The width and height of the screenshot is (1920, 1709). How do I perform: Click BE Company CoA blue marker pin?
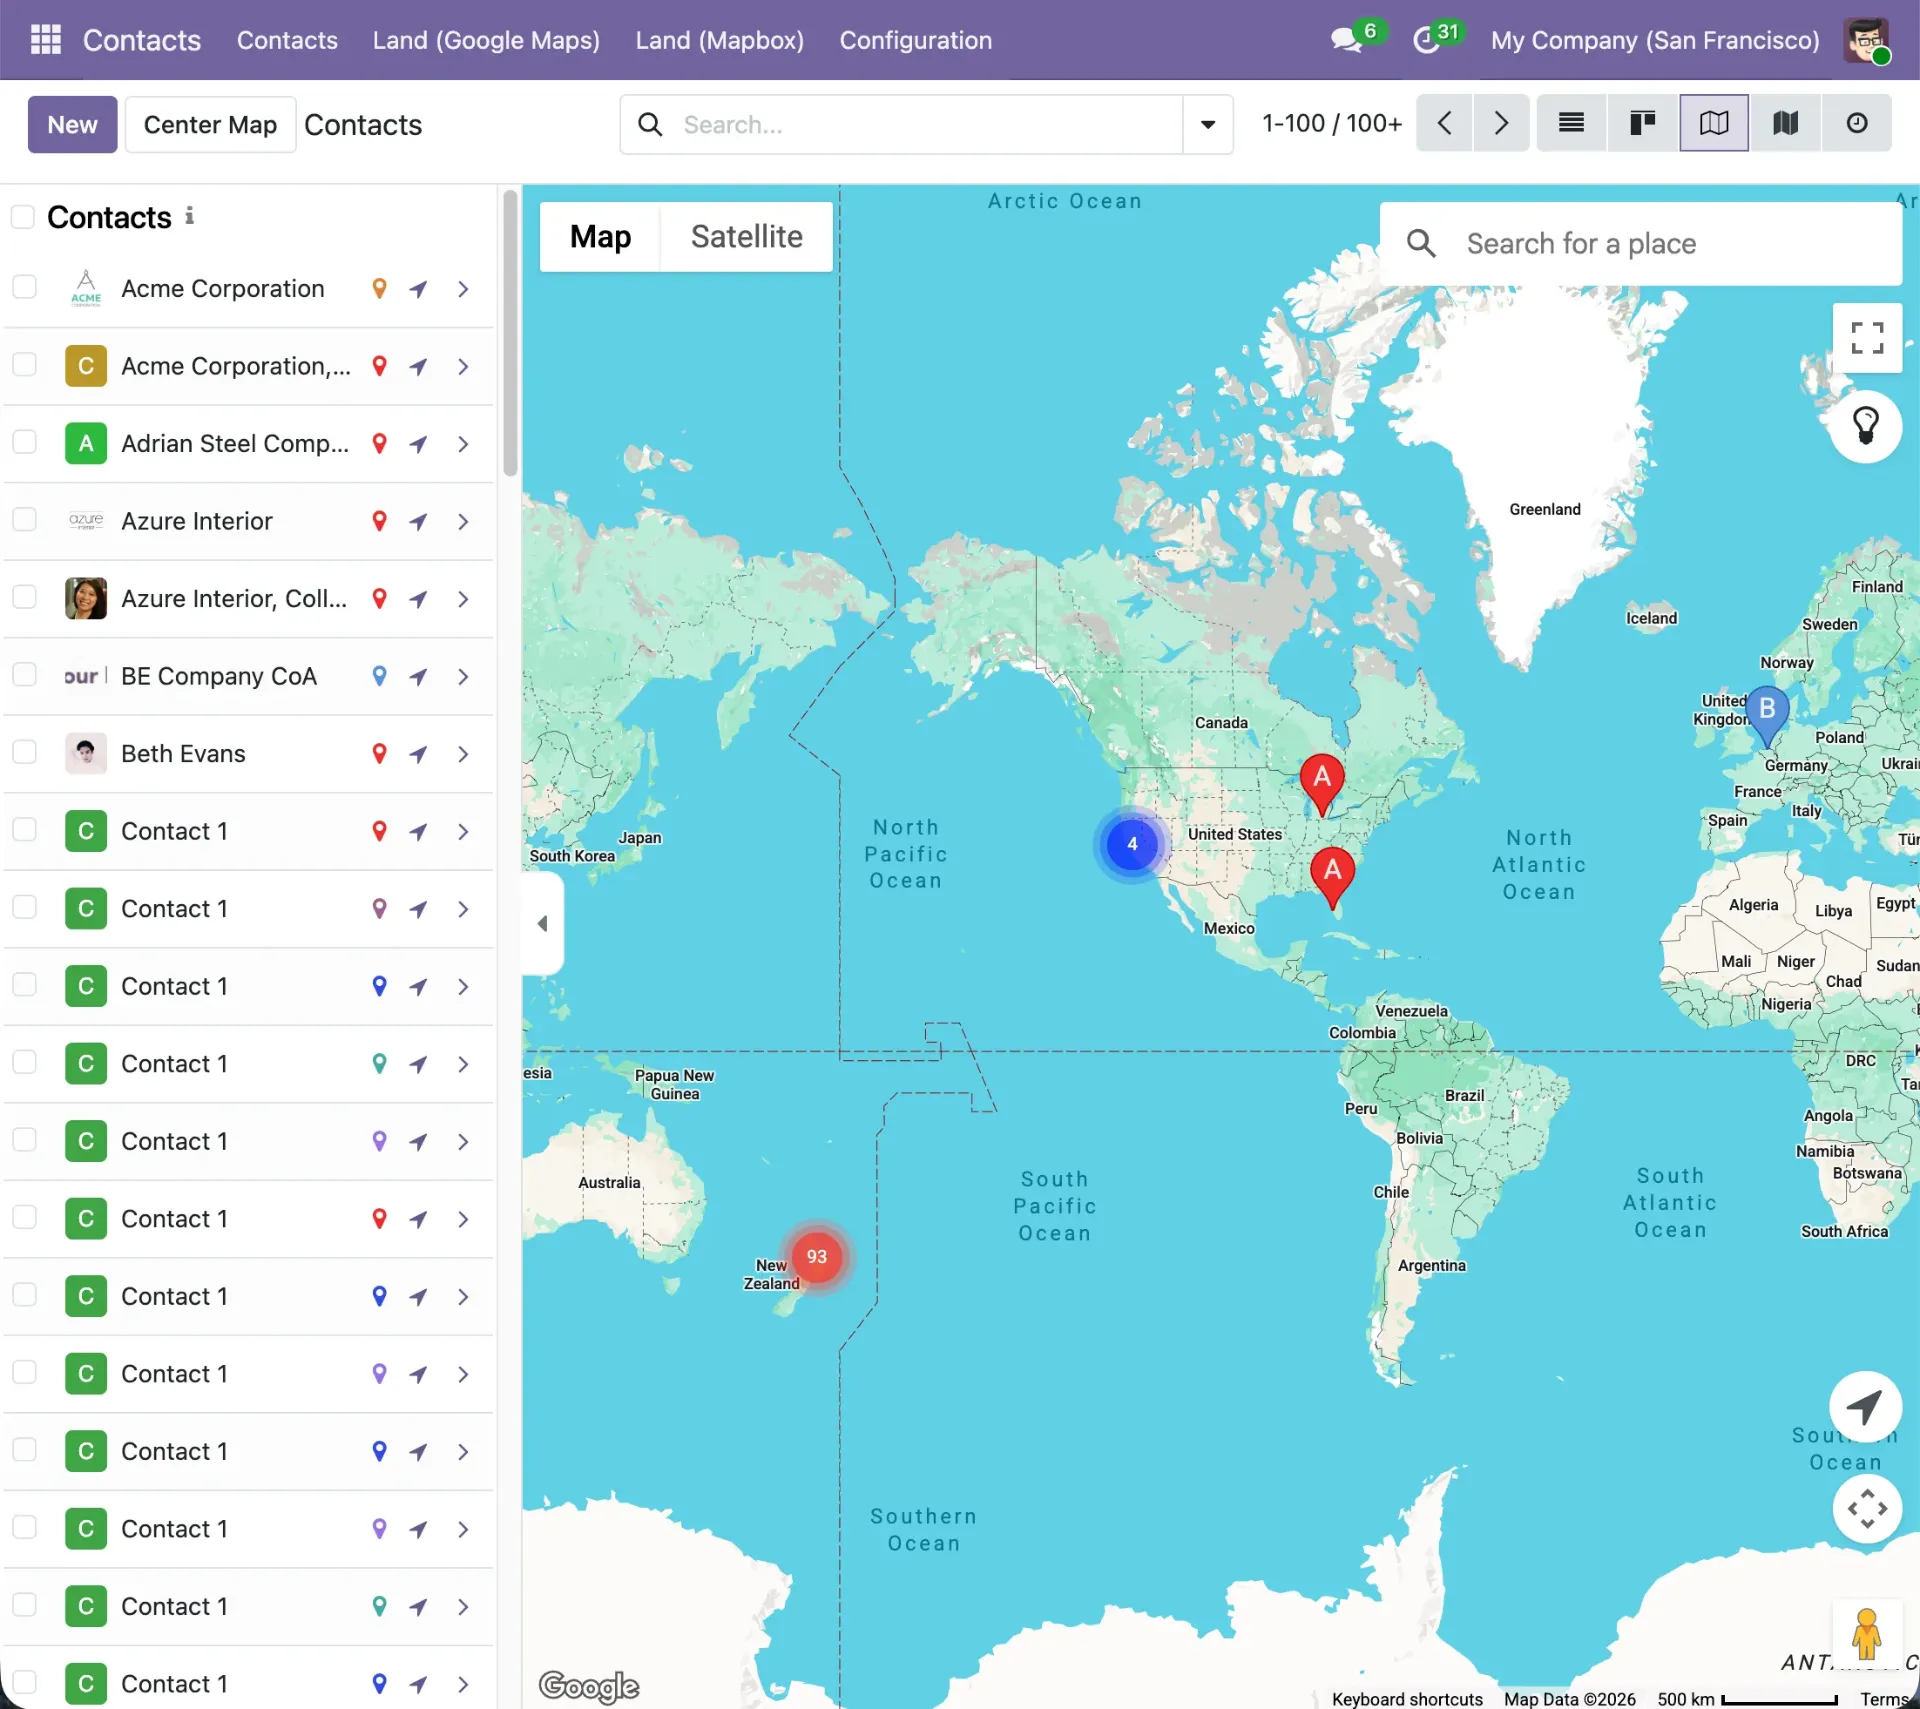[379, 676]
